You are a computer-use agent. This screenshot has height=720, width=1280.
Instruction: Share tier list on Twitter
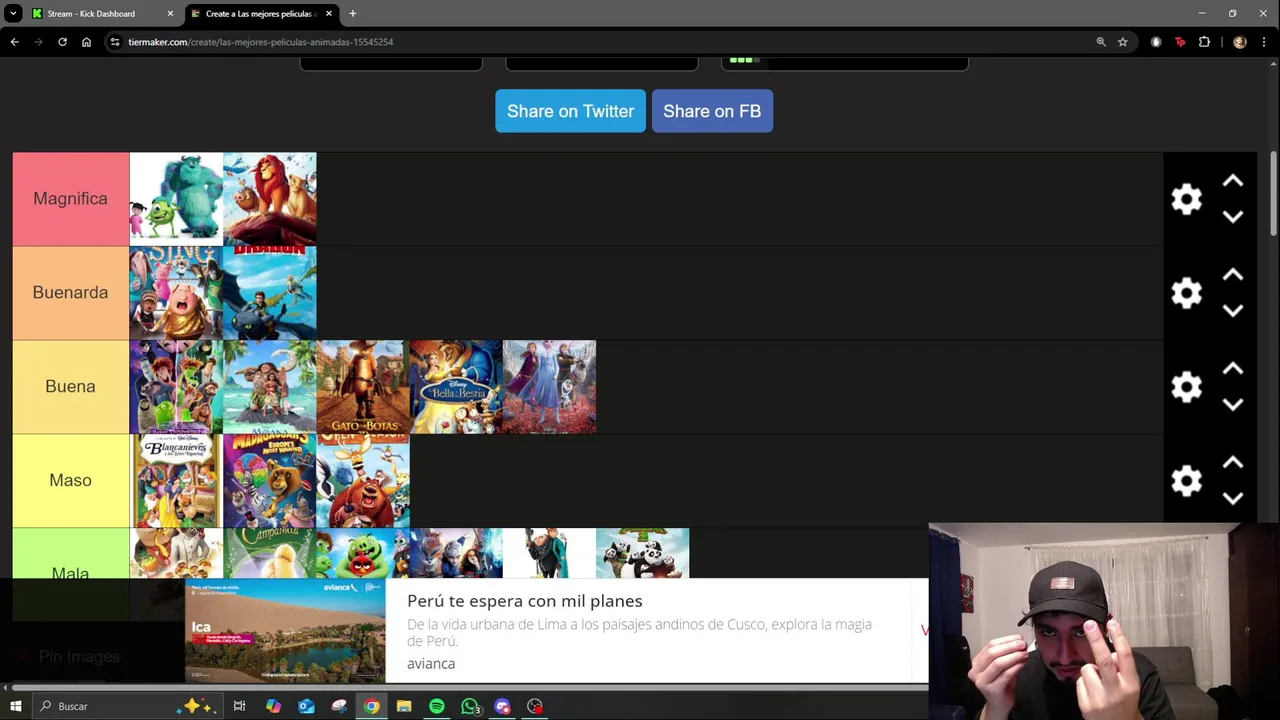(570, 111)
